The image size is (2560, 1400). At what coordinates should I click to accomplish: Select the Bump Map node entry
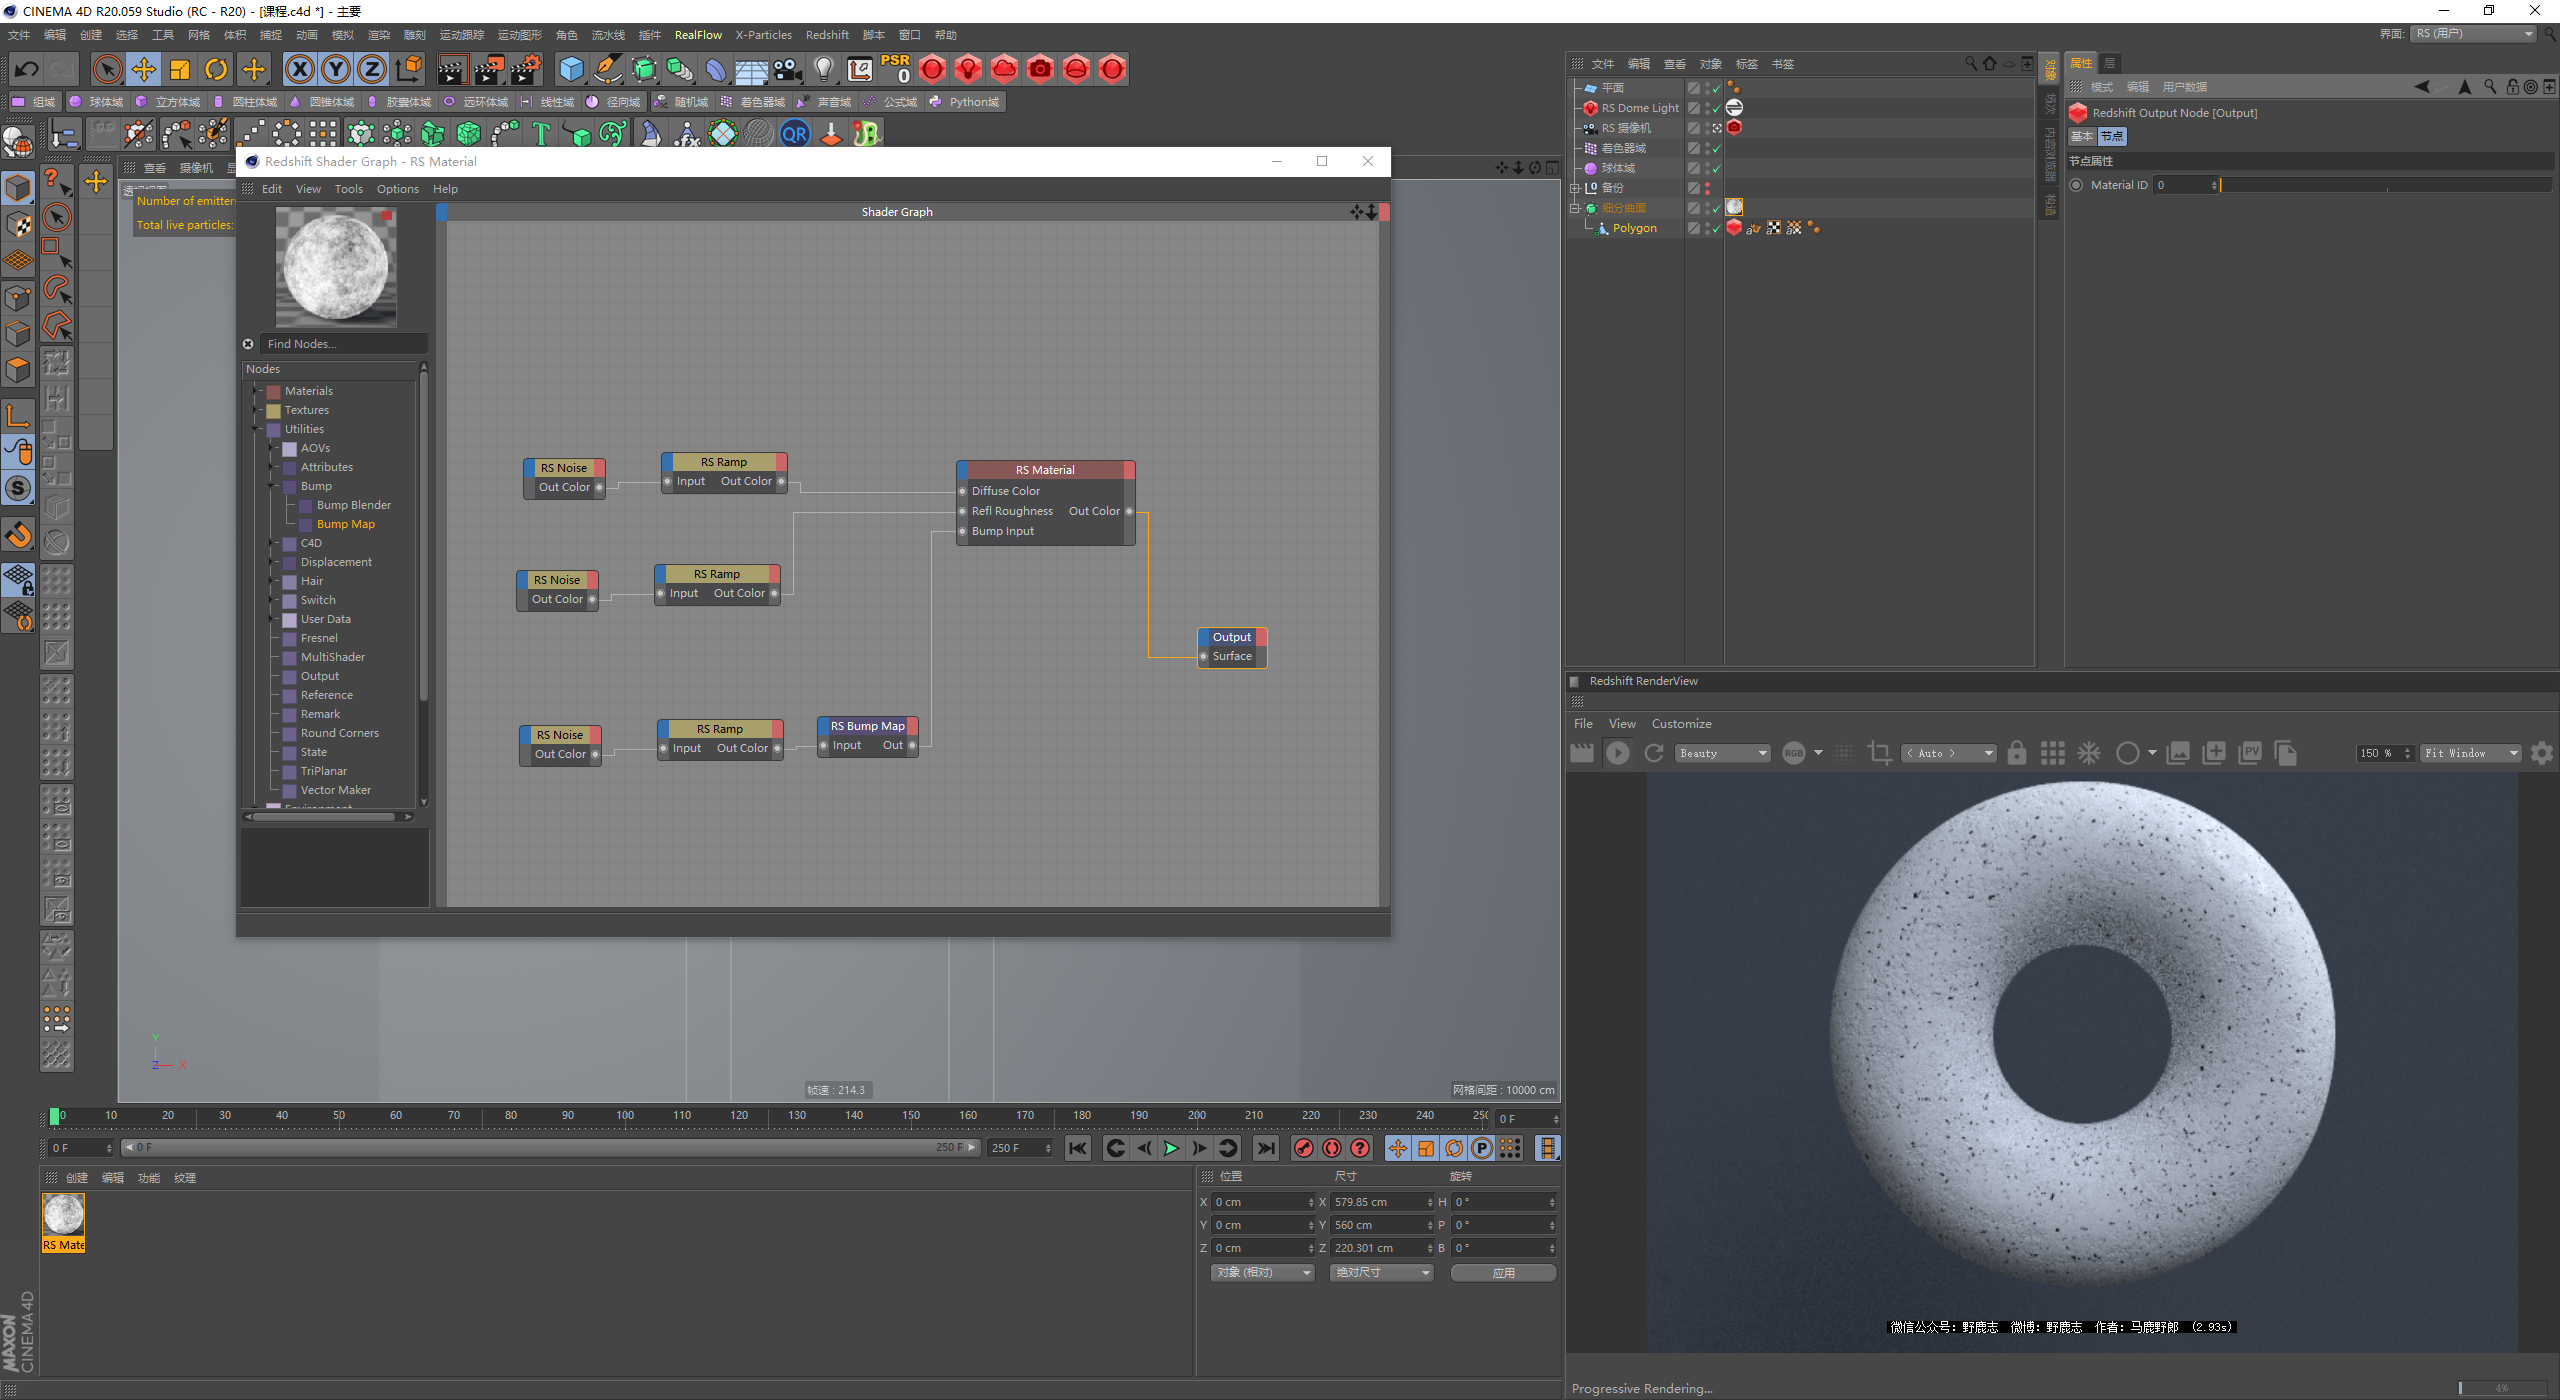345,524
